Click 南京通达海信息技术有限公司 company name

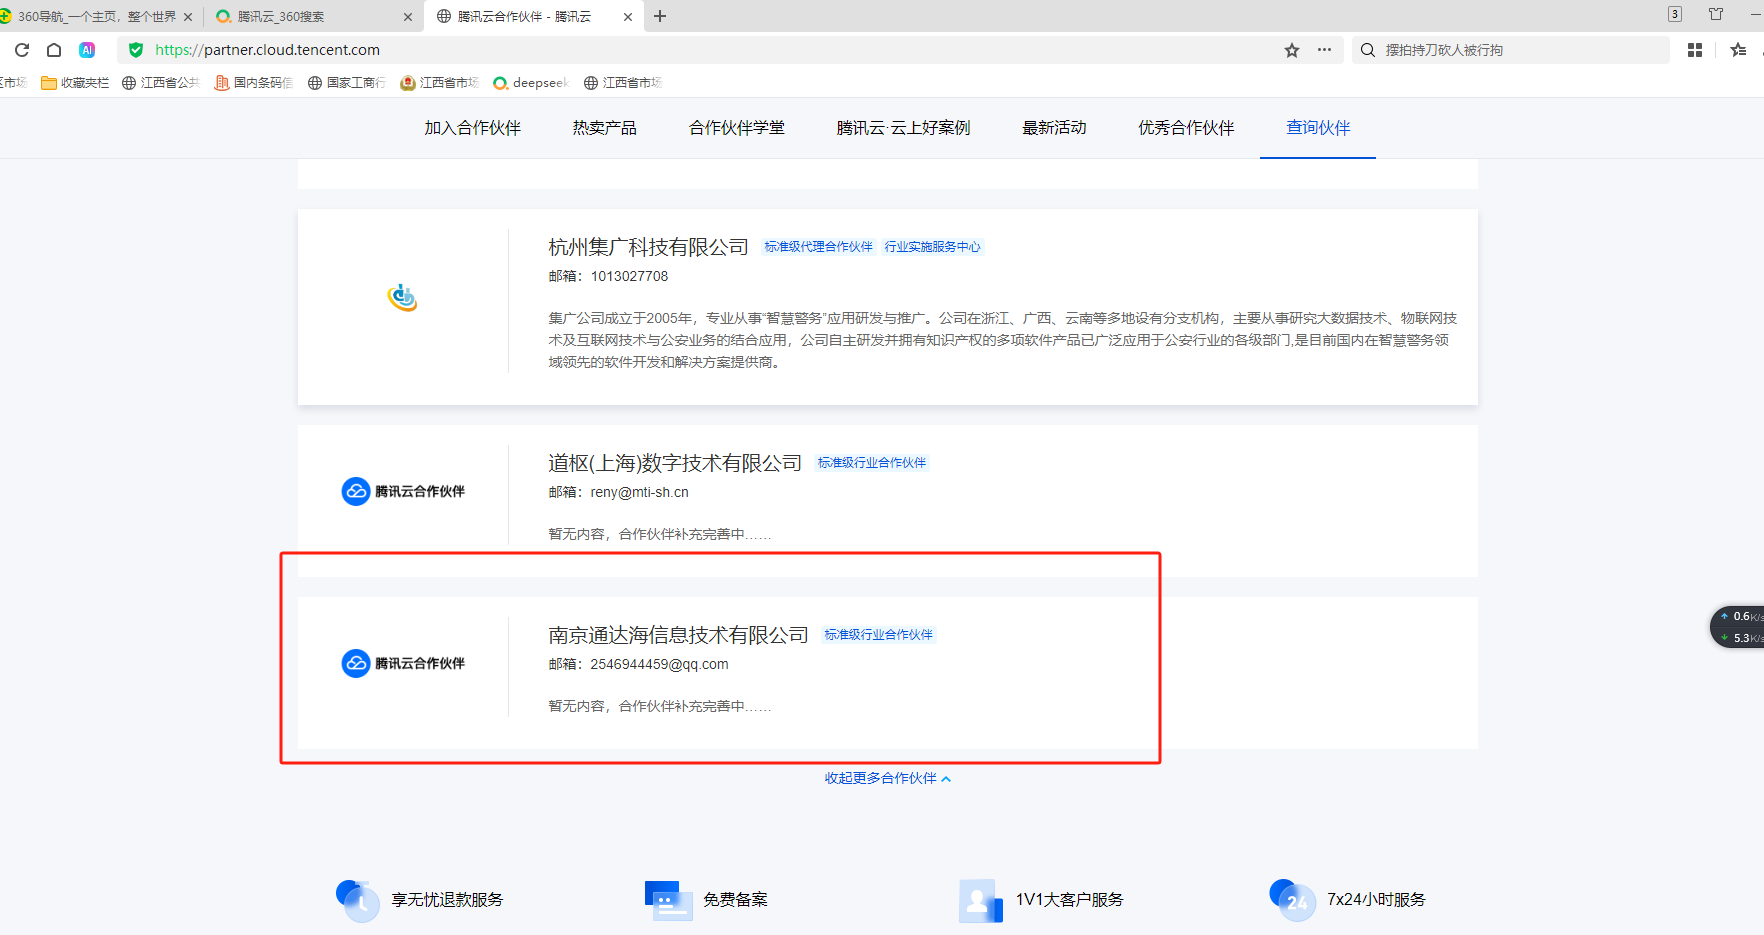coord(678,635)
